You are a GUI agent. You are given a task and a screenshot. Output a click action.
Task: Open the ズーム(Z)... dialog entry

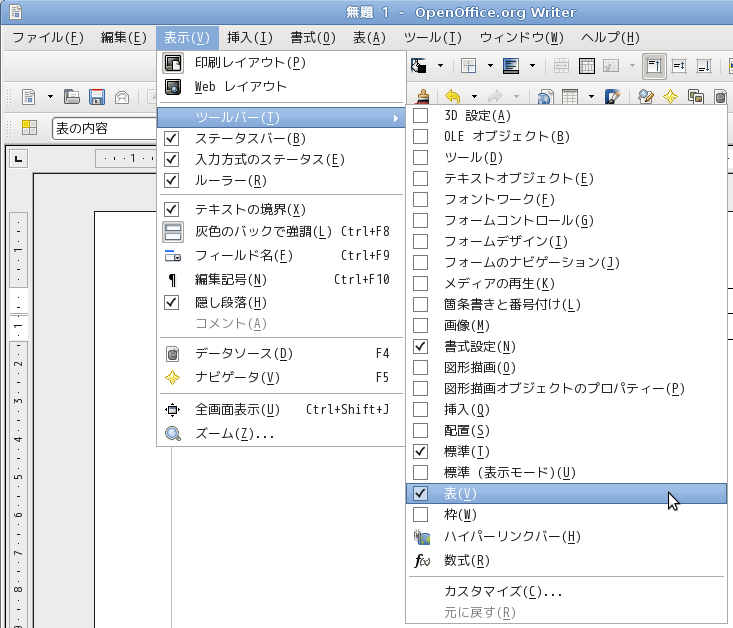(x=234, y=434)
